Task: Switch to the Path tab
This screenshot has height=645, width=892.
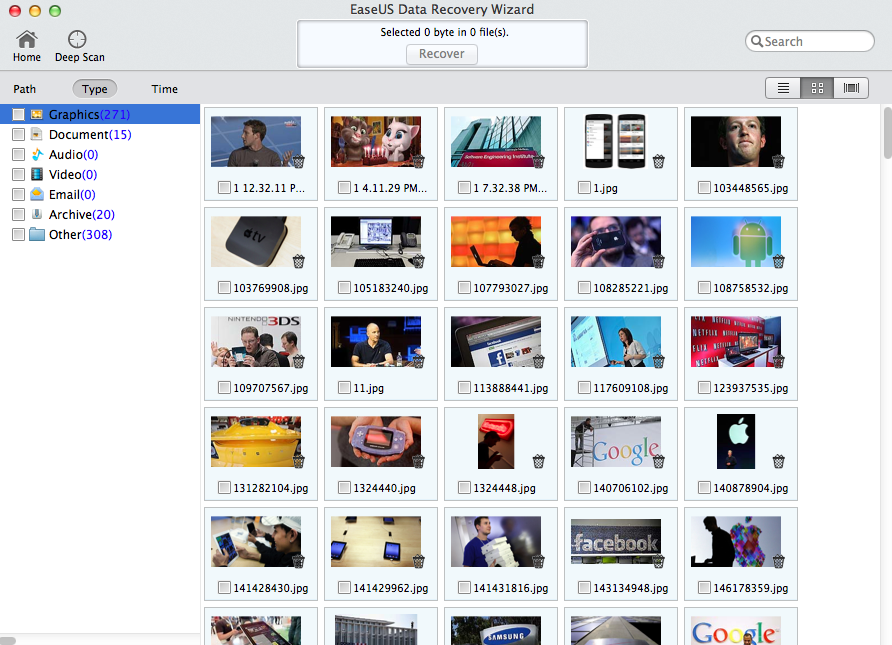Action: [24, 89]
